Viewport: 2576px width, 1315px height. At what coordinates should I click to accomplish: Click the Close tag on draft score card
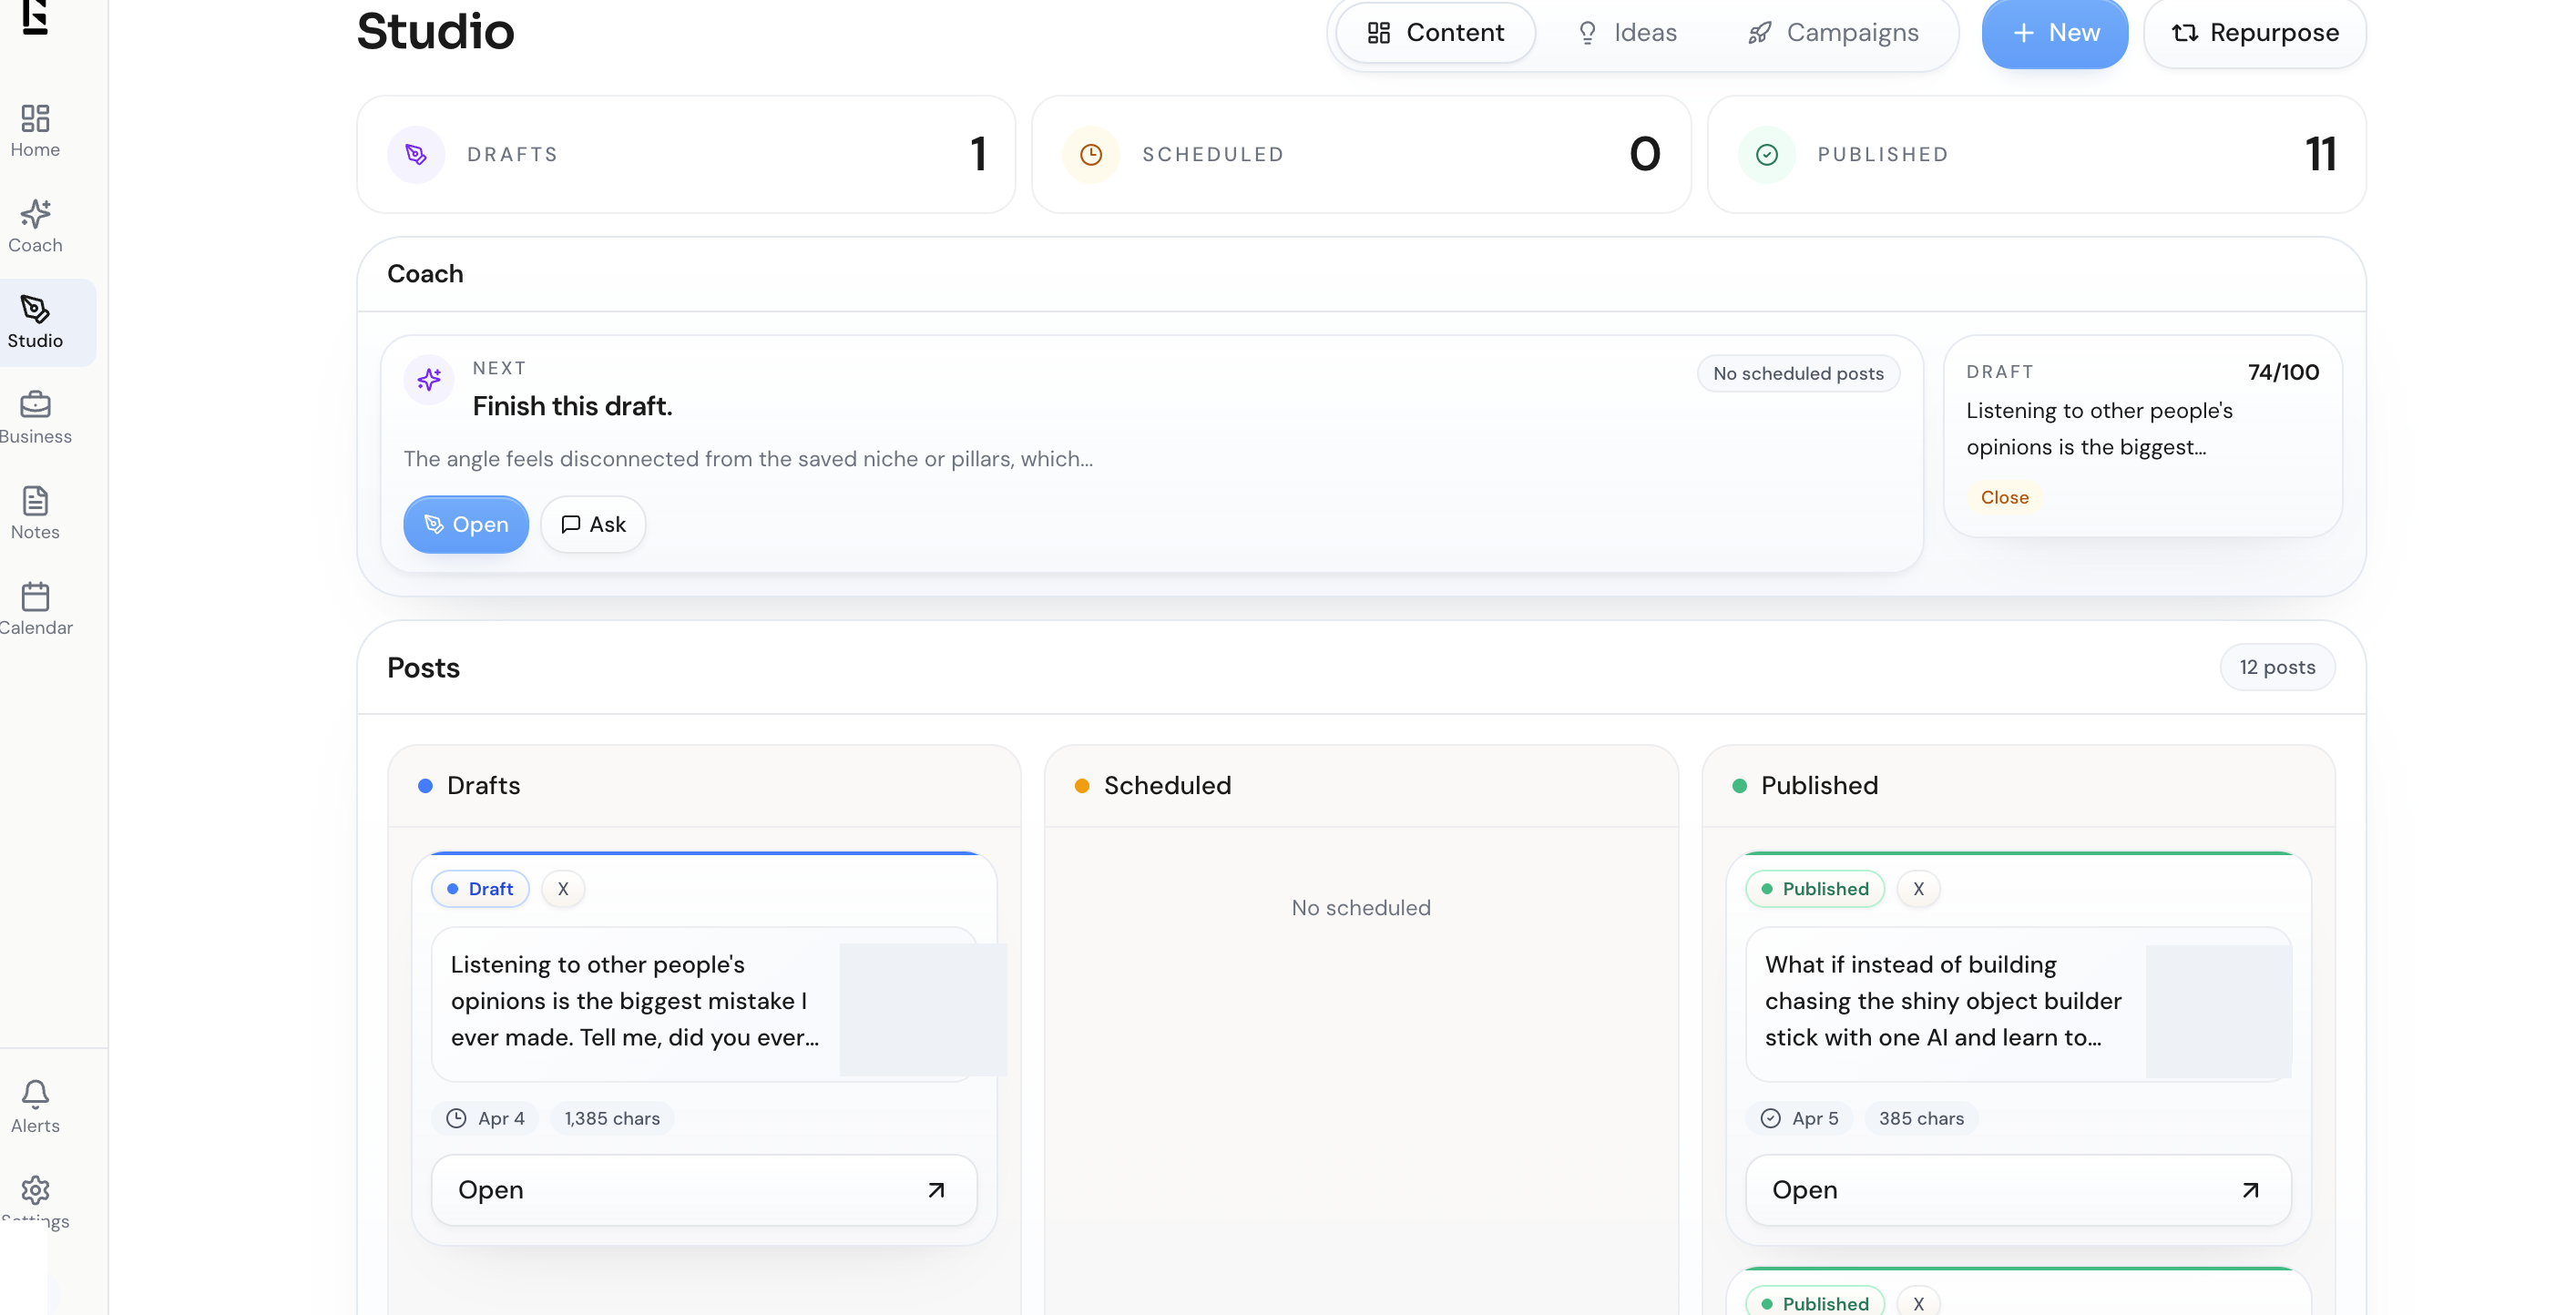point(2004,498)
